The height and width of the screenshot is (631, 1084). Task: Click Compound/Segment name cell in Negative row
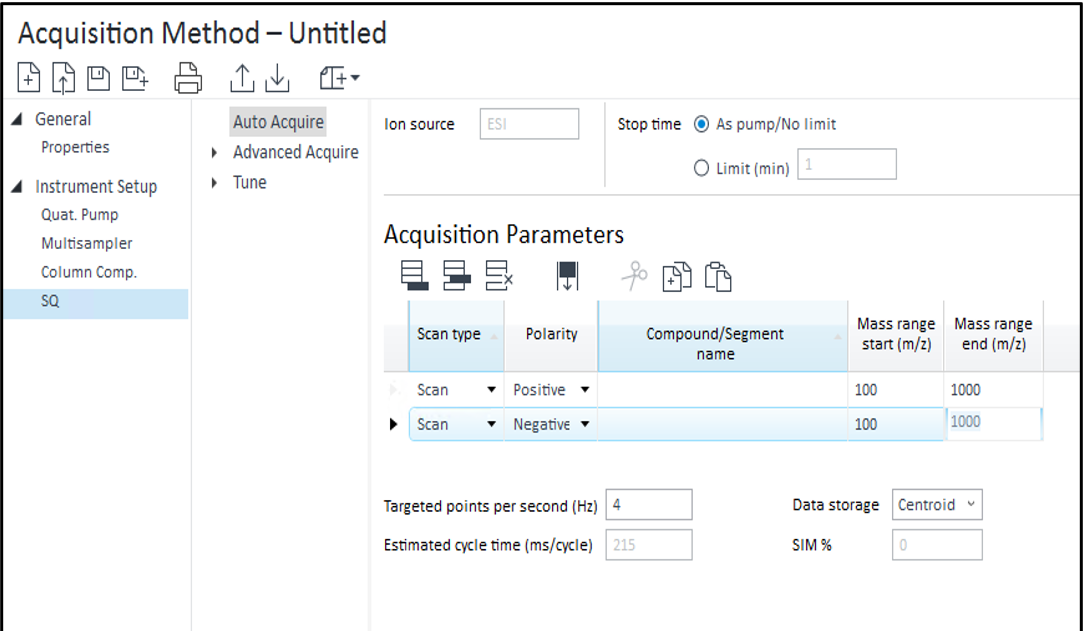tap(722, 424)
